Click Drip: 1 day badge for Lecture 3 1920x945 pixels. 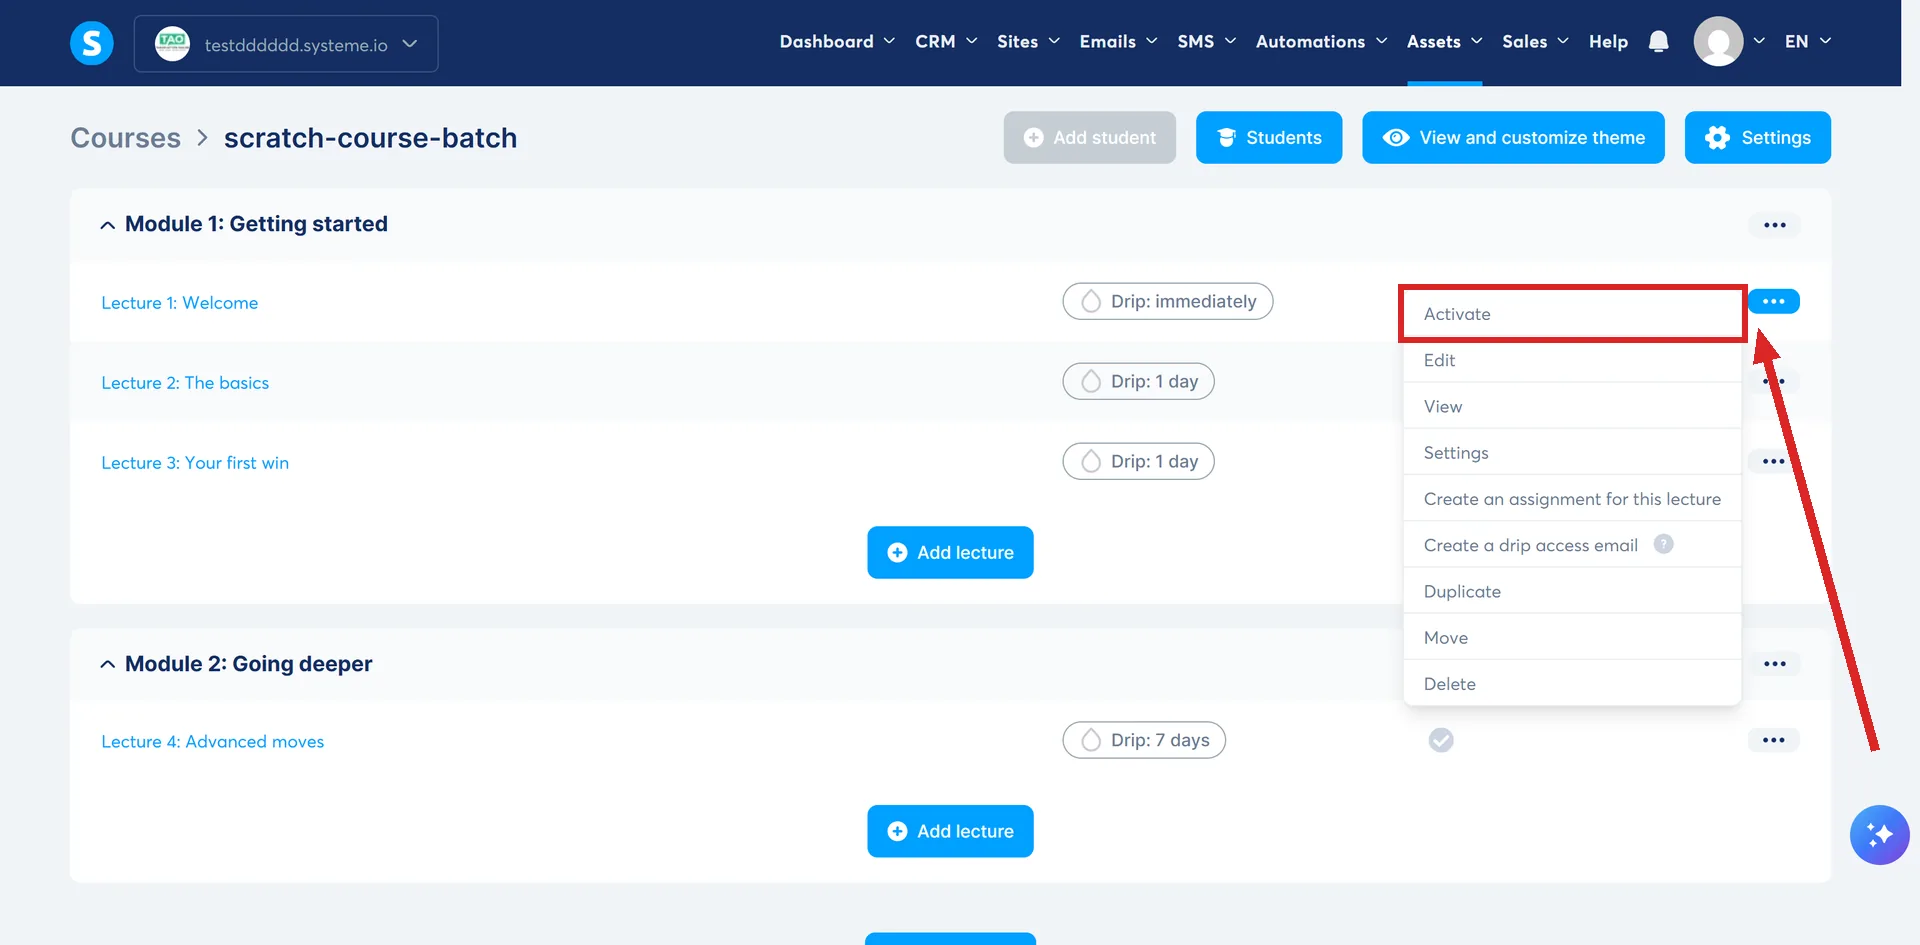[x=1138, y=461]
